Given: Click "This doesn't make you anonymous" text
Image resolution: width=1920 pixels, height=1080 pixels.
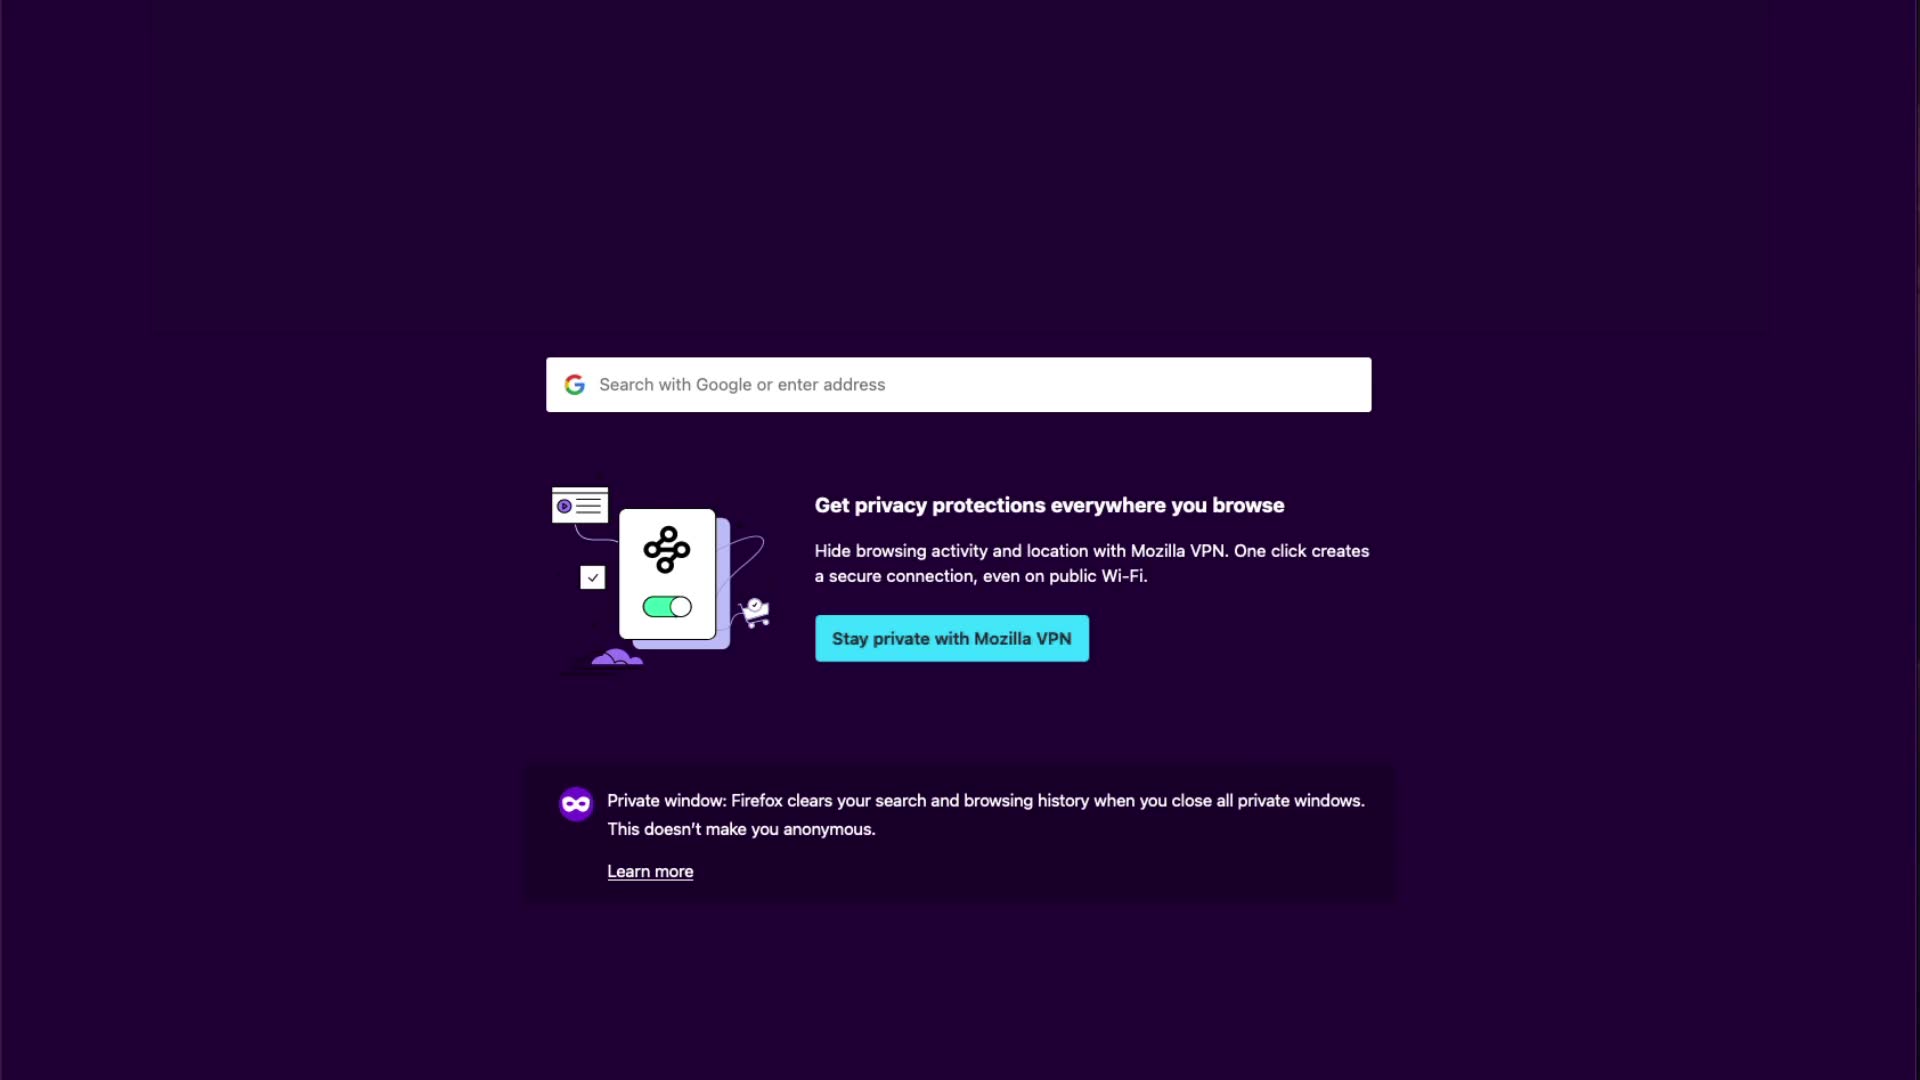Looking at the screenshot, I should pos(741,830).
